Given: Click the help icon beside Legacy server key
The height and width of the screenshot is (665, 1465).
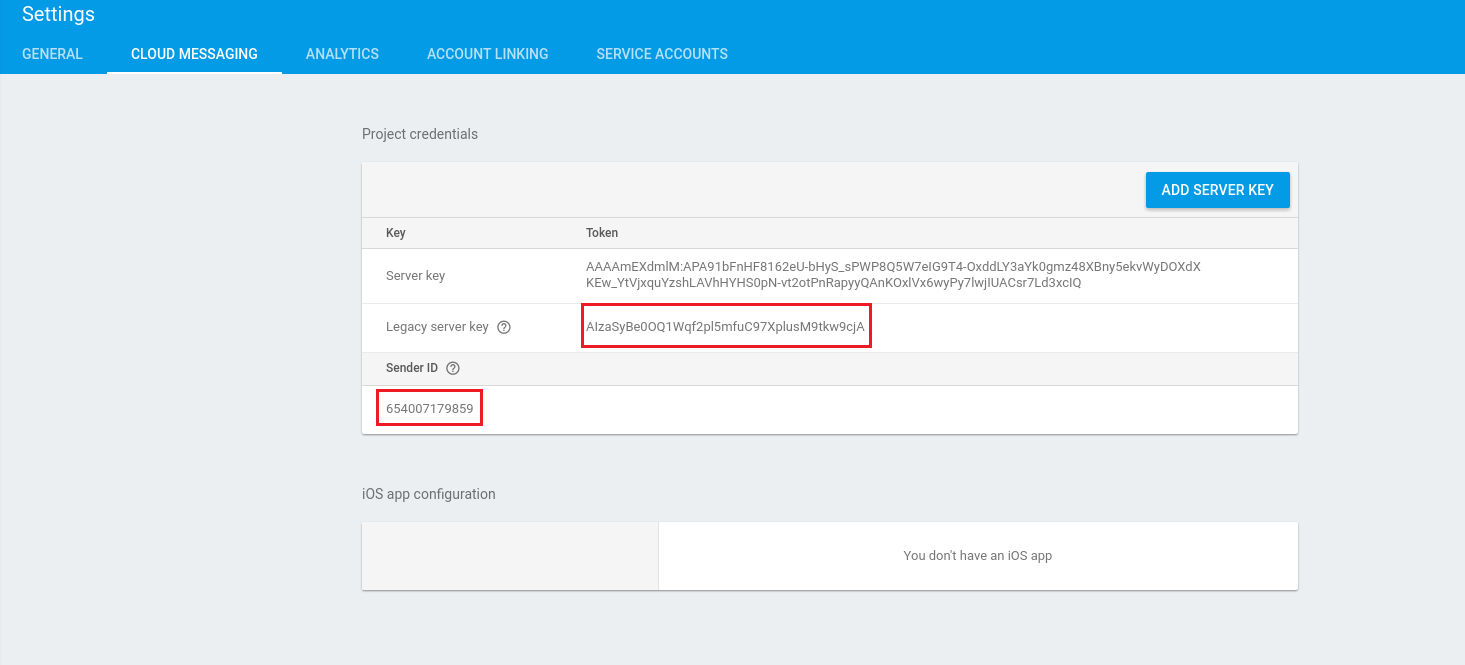Looking at the screenshot, I should coord(504,327).
